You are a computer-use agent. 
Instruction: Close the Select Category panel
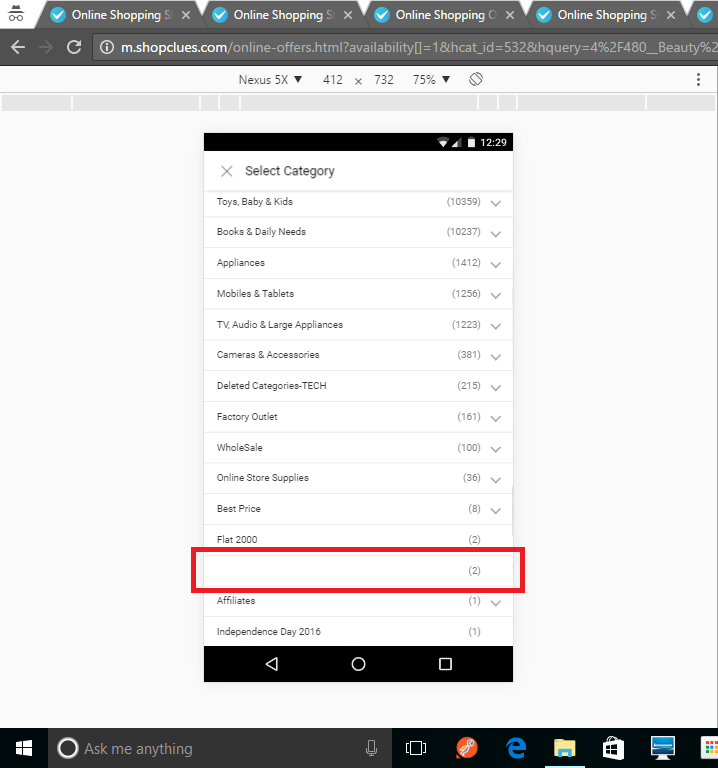[227, 171]
